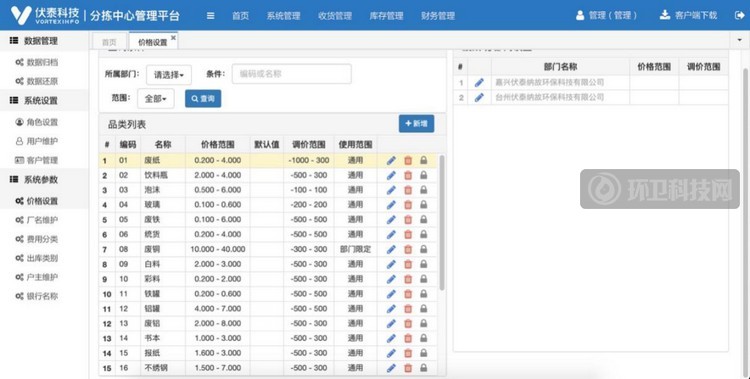Open 库存管理 top menu
The height and width of the screenshot is (379, 750).
(x=386, y=16)
